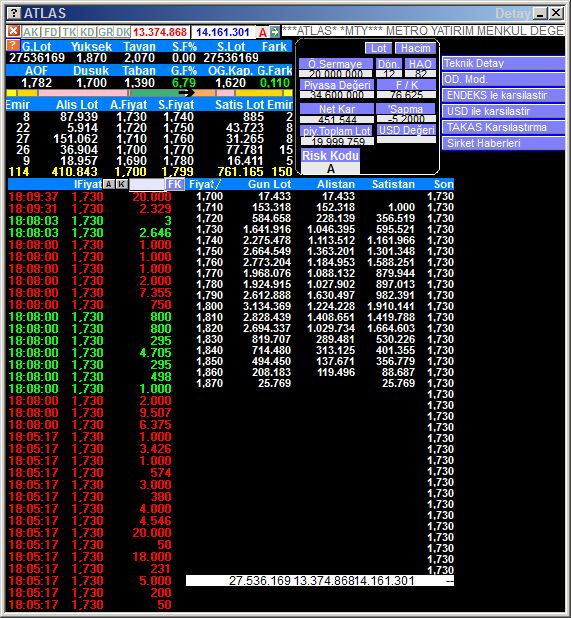Screen dimensions: 571x618
Task: Open Sirket Haberleri
Action: [x=503, y=143]
